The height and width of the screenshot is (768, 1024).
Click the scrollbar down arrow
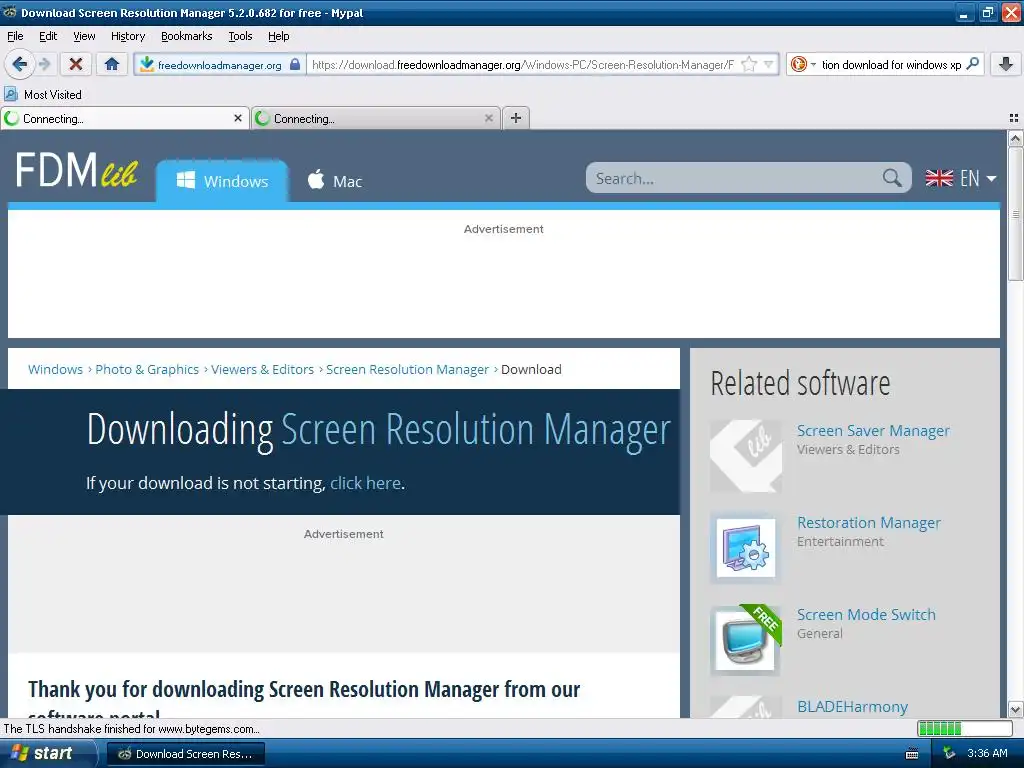pyautogui.click(x=1015, y=709)
